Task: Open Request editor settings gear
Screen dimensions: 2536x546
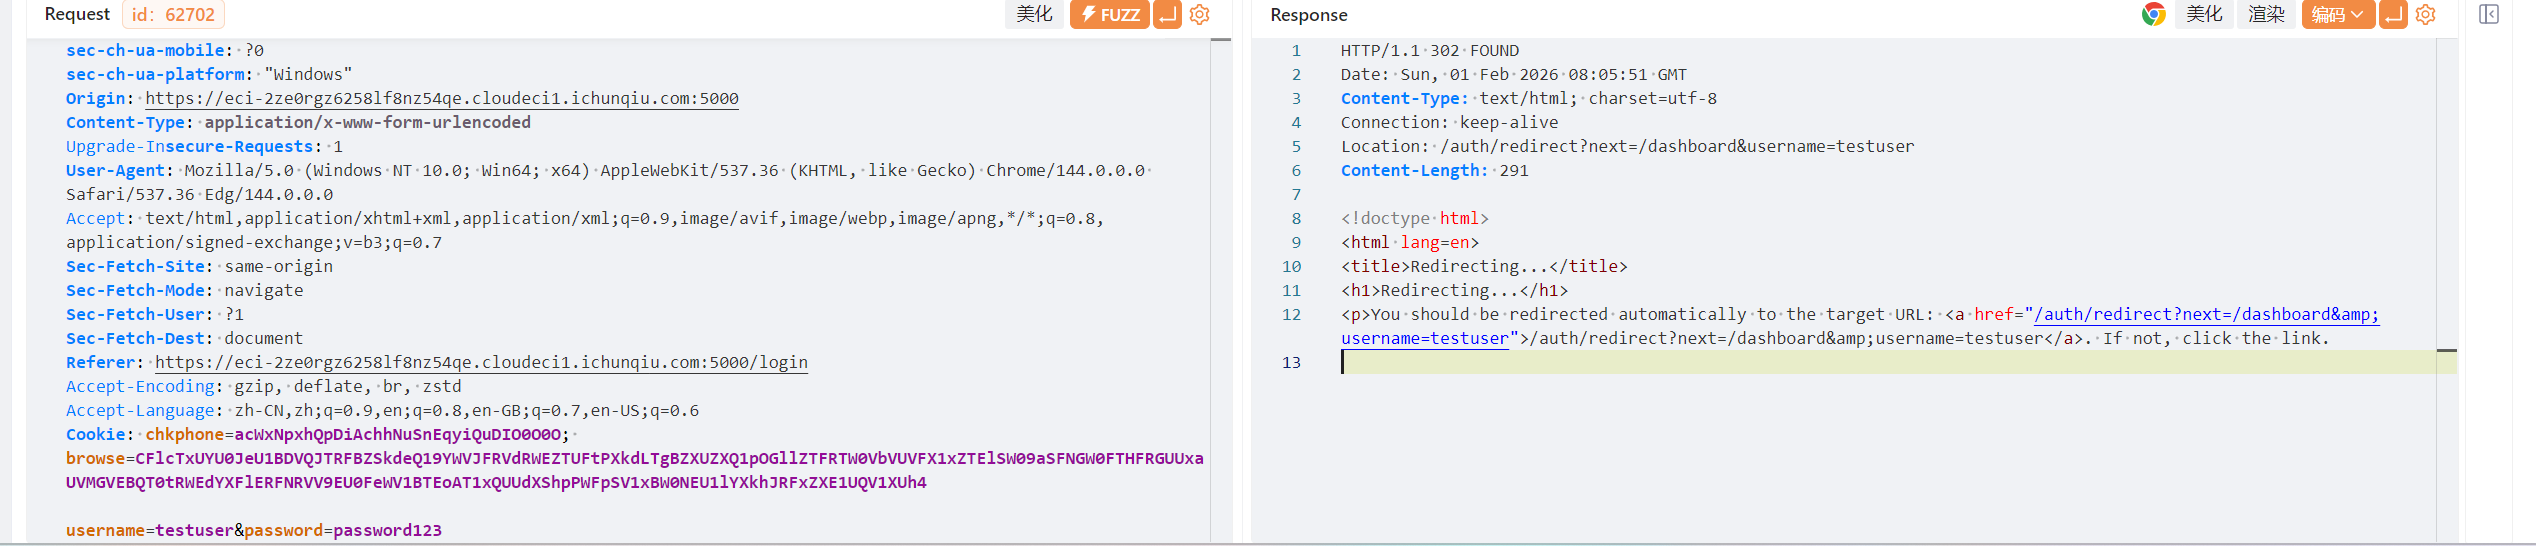Action: pyautogui.click(x=1200, y=15)
